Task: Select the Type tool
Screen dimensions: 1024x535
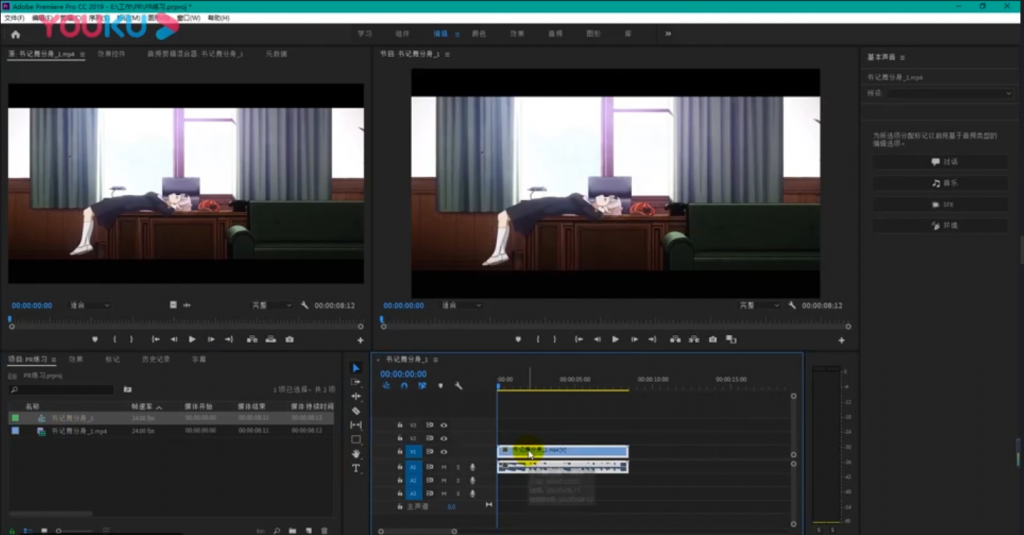Action: pyautogui.click(x=356, y=468)
